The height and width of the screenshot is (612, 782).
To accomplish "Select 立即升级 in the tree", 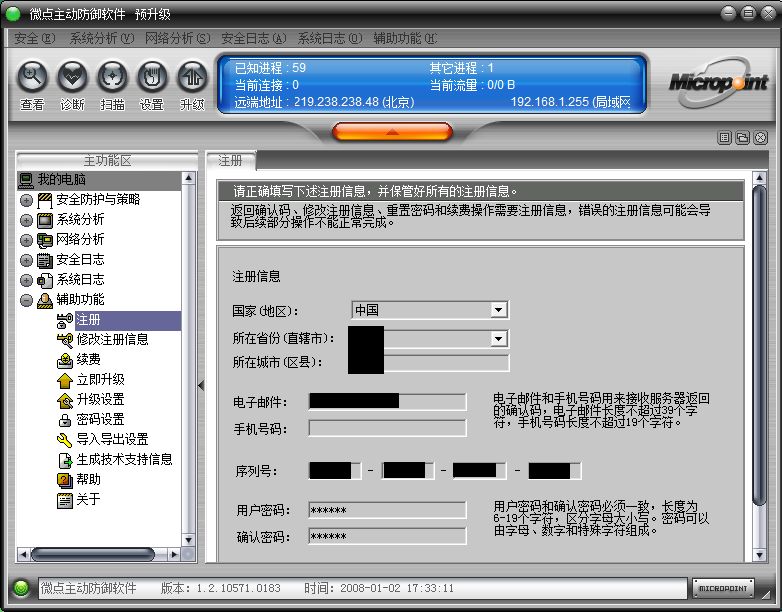I will 100,380.
